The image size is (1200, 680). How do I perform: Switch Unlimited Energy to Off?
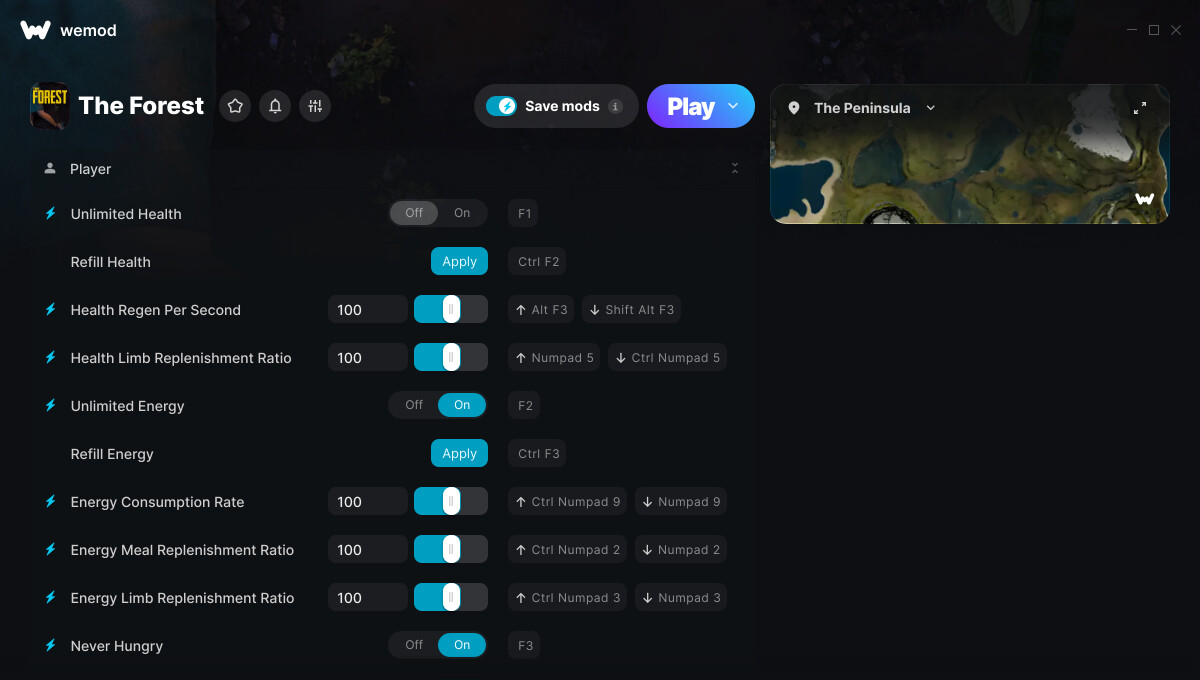coord(414,405)
